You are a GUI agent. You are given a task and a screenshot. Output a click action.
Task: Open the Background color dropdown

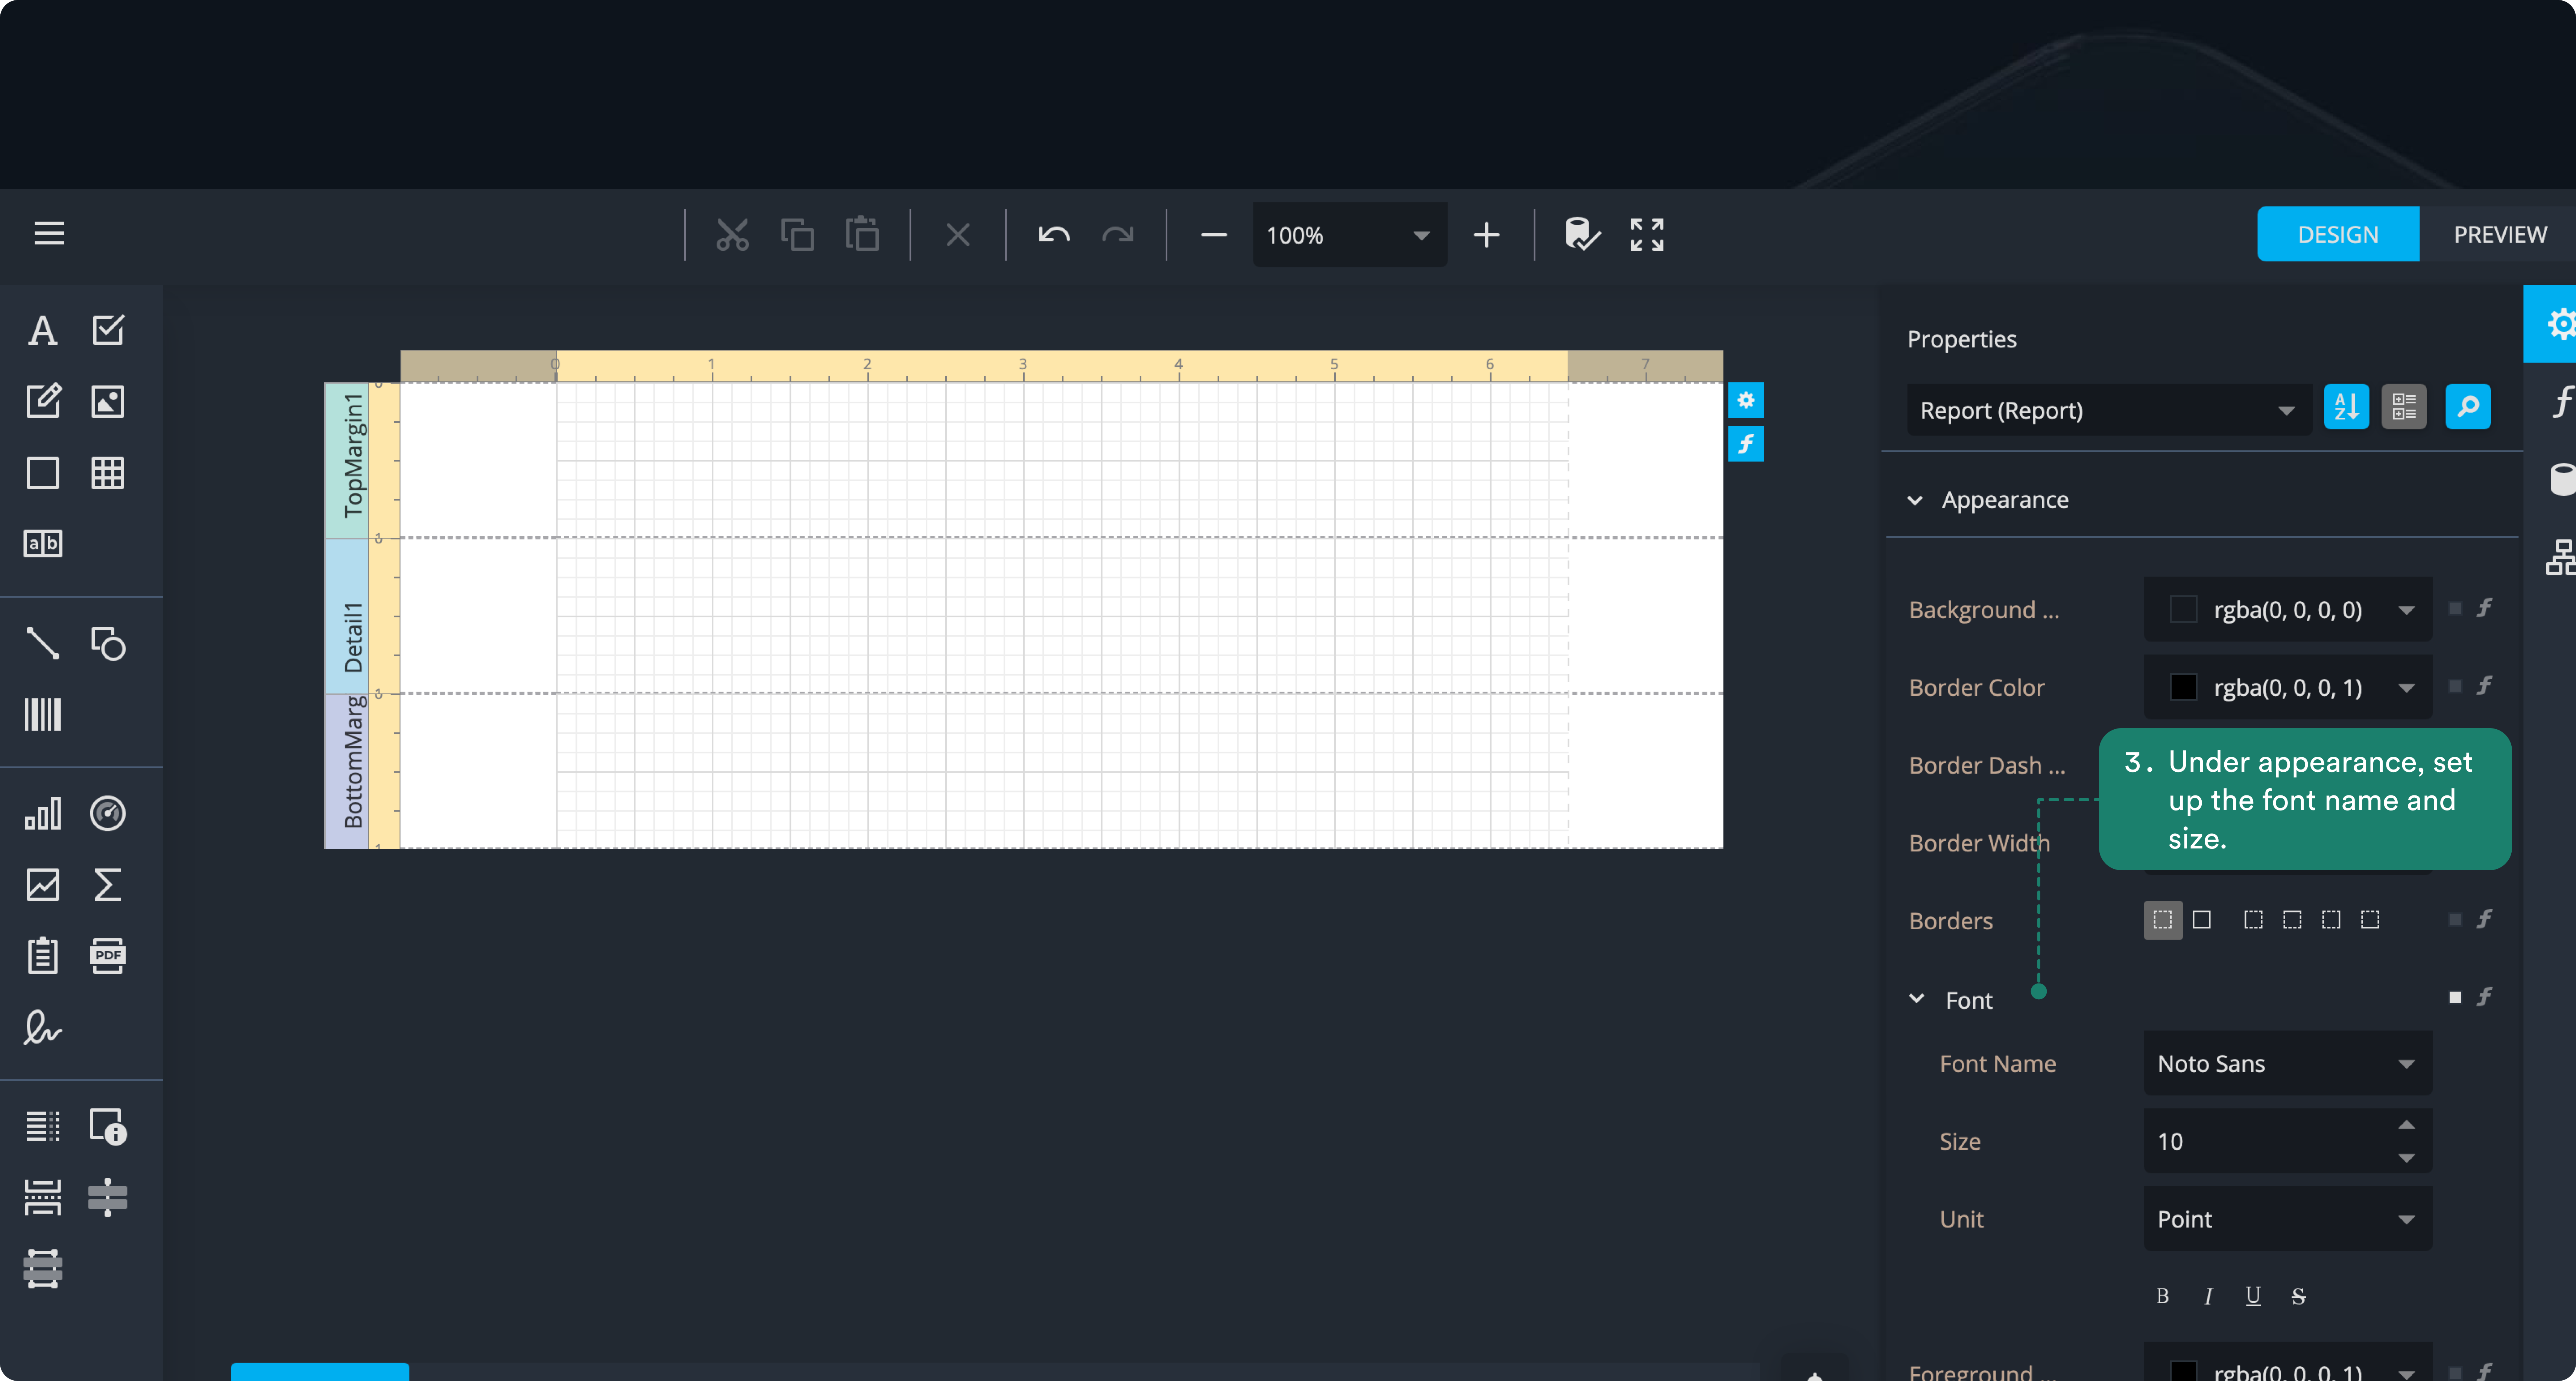point(2288,609)
